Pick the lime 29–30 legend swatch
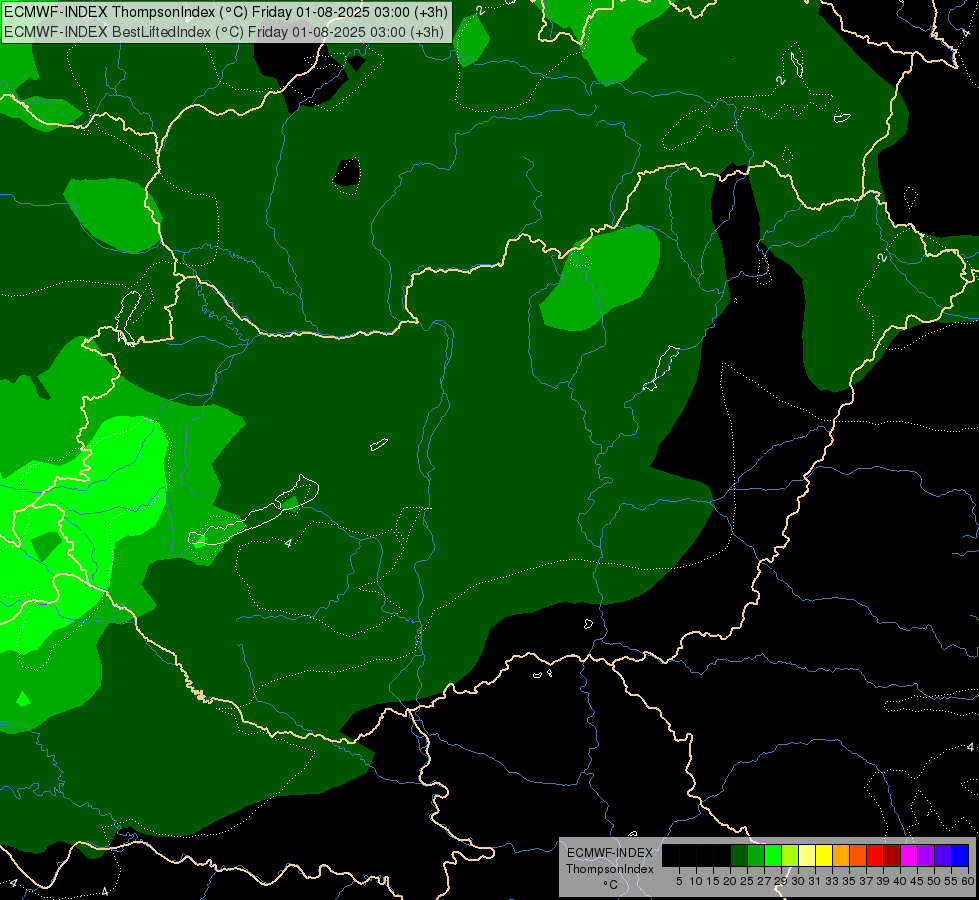979x900 pixels. tap(790, 855)
